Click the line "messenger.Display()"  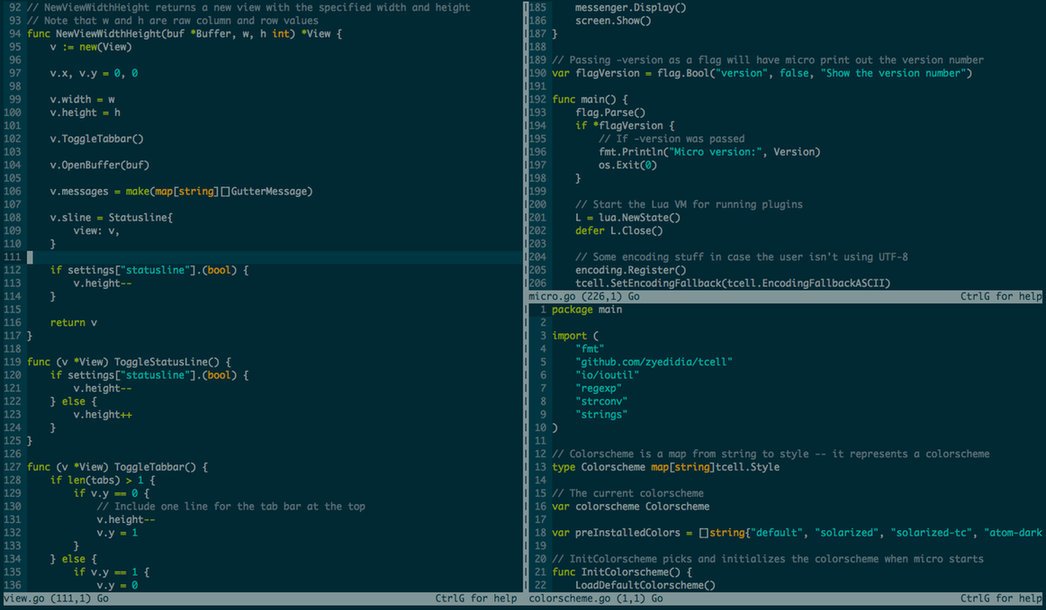point(630,7)
